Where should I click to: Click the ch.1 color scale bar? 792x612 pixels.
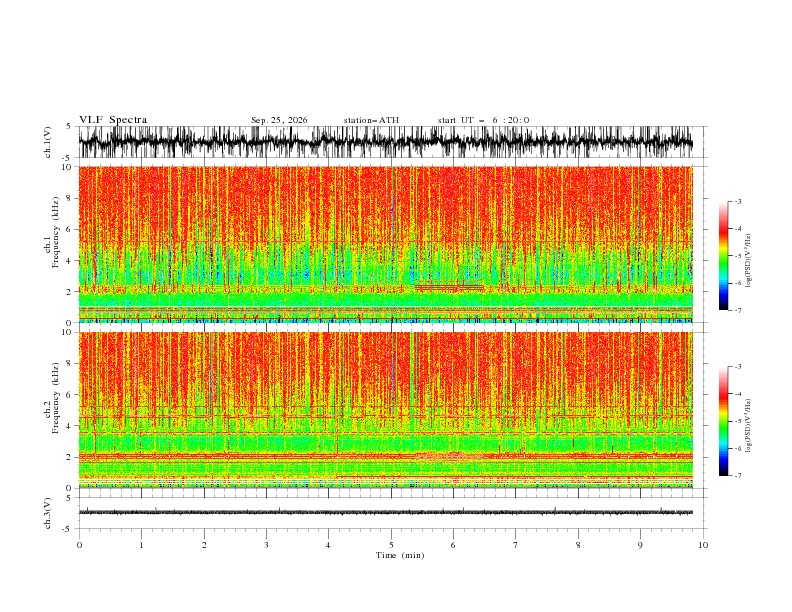[723, 256]
